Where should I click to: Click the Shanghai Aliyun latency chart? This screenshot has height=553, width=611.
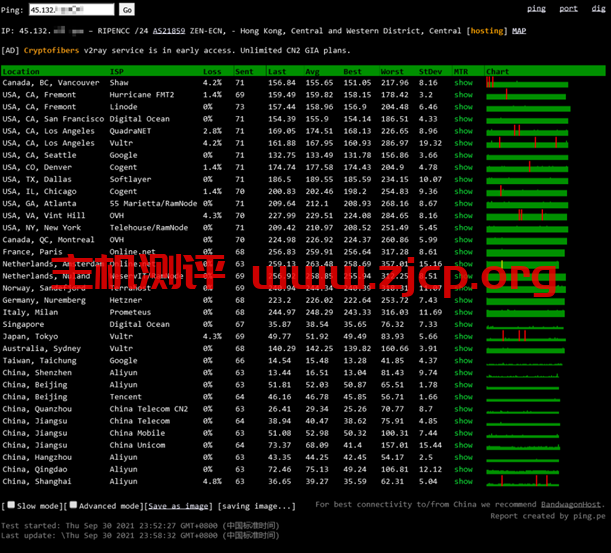pos(523,481)
